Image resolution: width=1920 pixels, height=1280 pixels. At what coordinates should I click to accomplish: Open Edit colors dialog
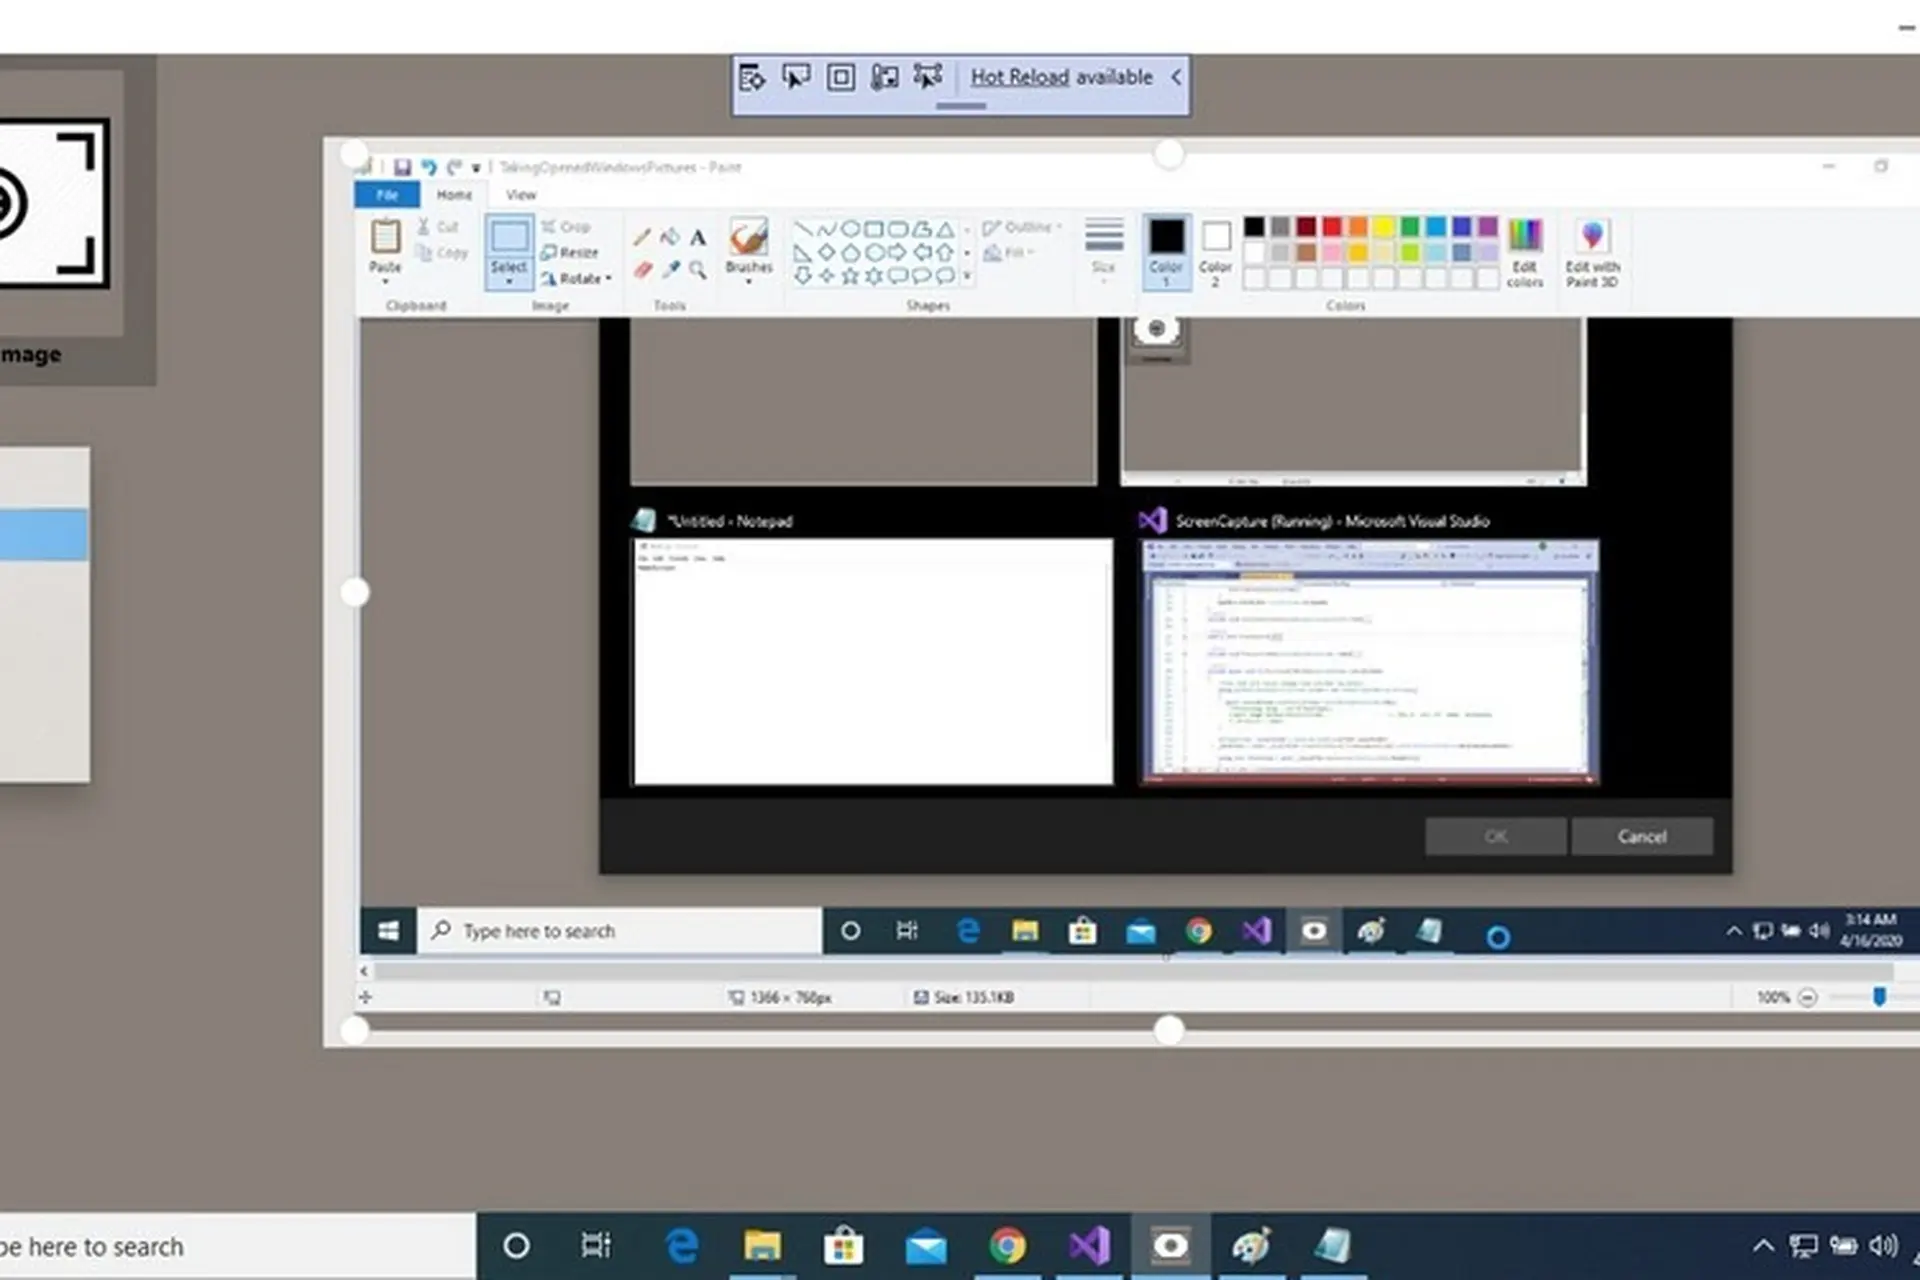(x=1525, y=252)
